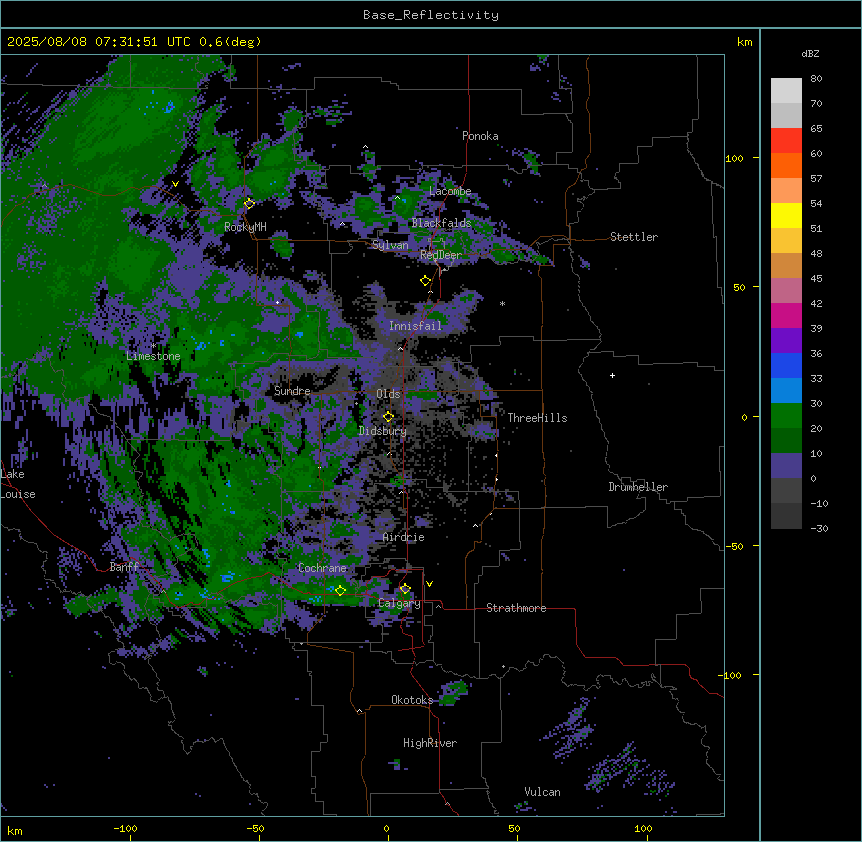The height and width of the screenshot is (842, 862).
Task: Click the Innisfail city label
Action: [x=415, y=326]
